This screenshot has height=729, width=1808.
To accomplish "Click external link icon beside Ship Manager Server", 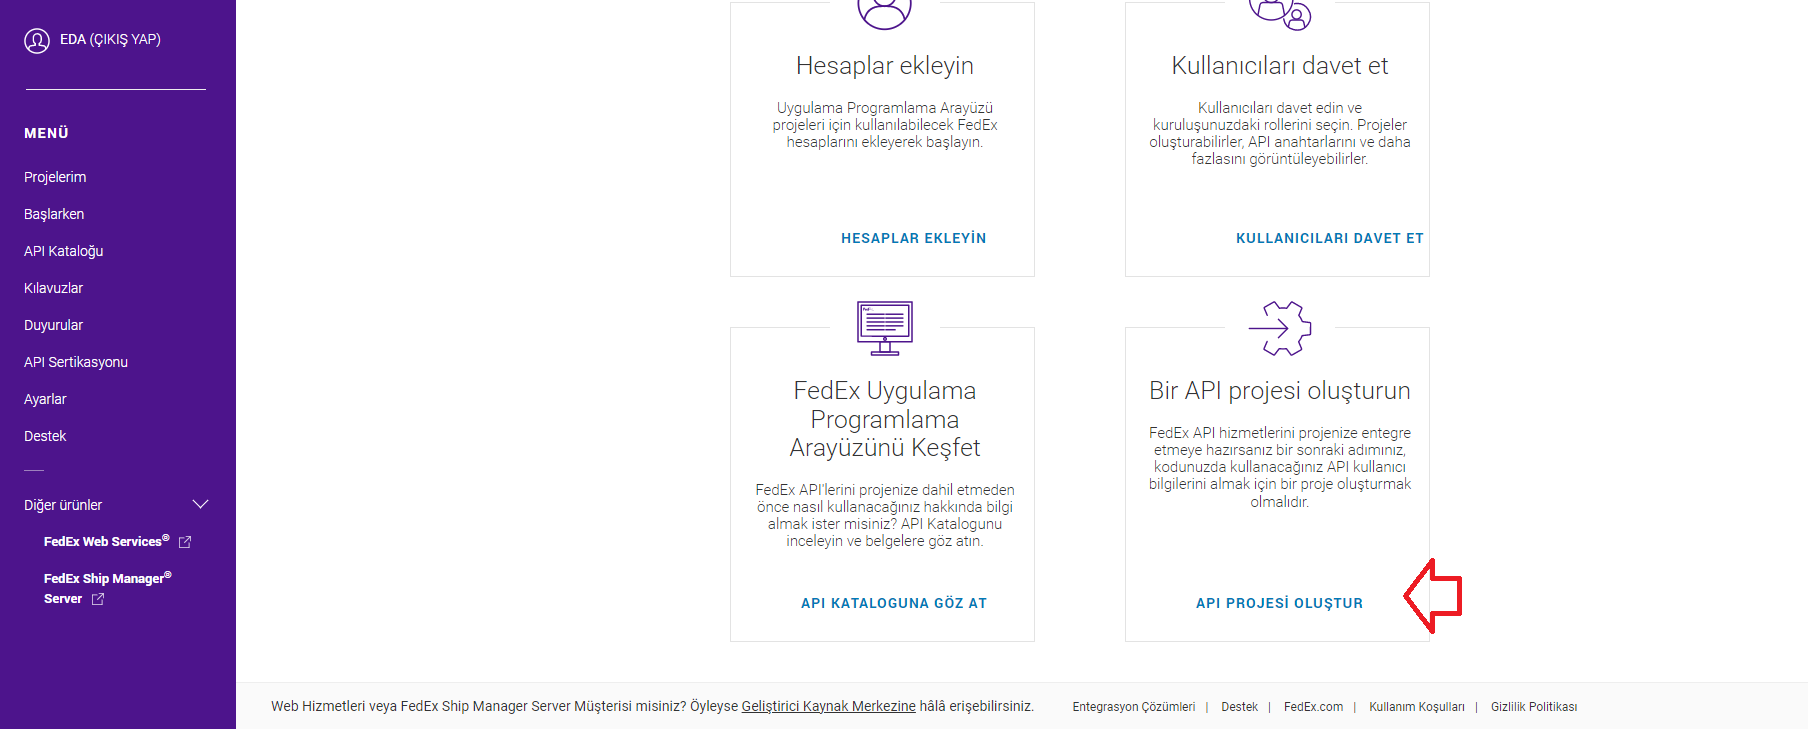I will pyautogui.click(x=98, y=599).
